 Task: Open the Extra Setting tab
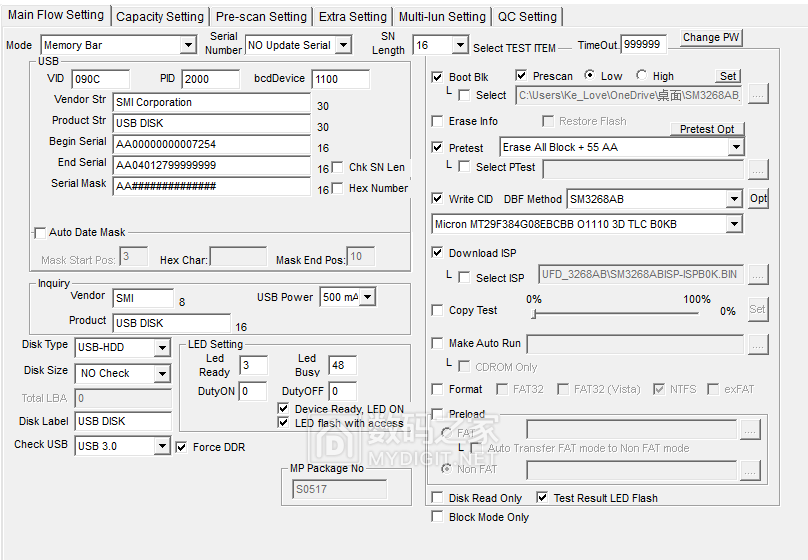352,16
